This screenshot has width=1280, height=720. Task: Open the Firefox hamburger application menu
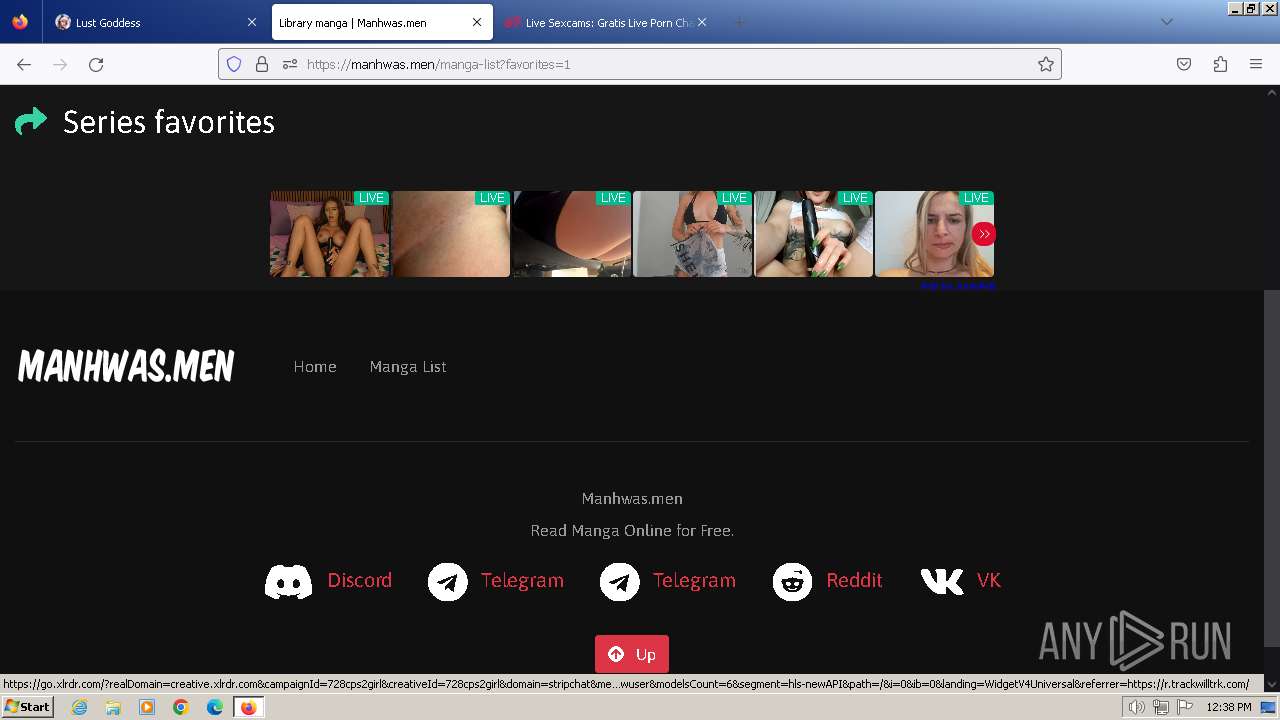pyautogui.click(x=1256, y=64)
